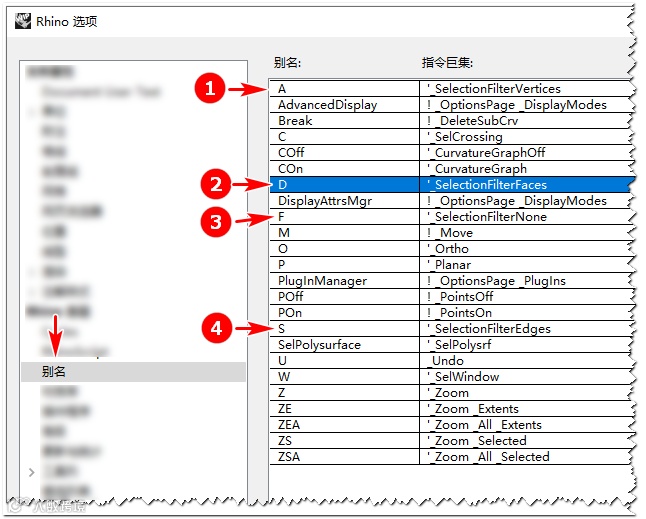Edit macro '_SelPolysrf'

point(525,345)
